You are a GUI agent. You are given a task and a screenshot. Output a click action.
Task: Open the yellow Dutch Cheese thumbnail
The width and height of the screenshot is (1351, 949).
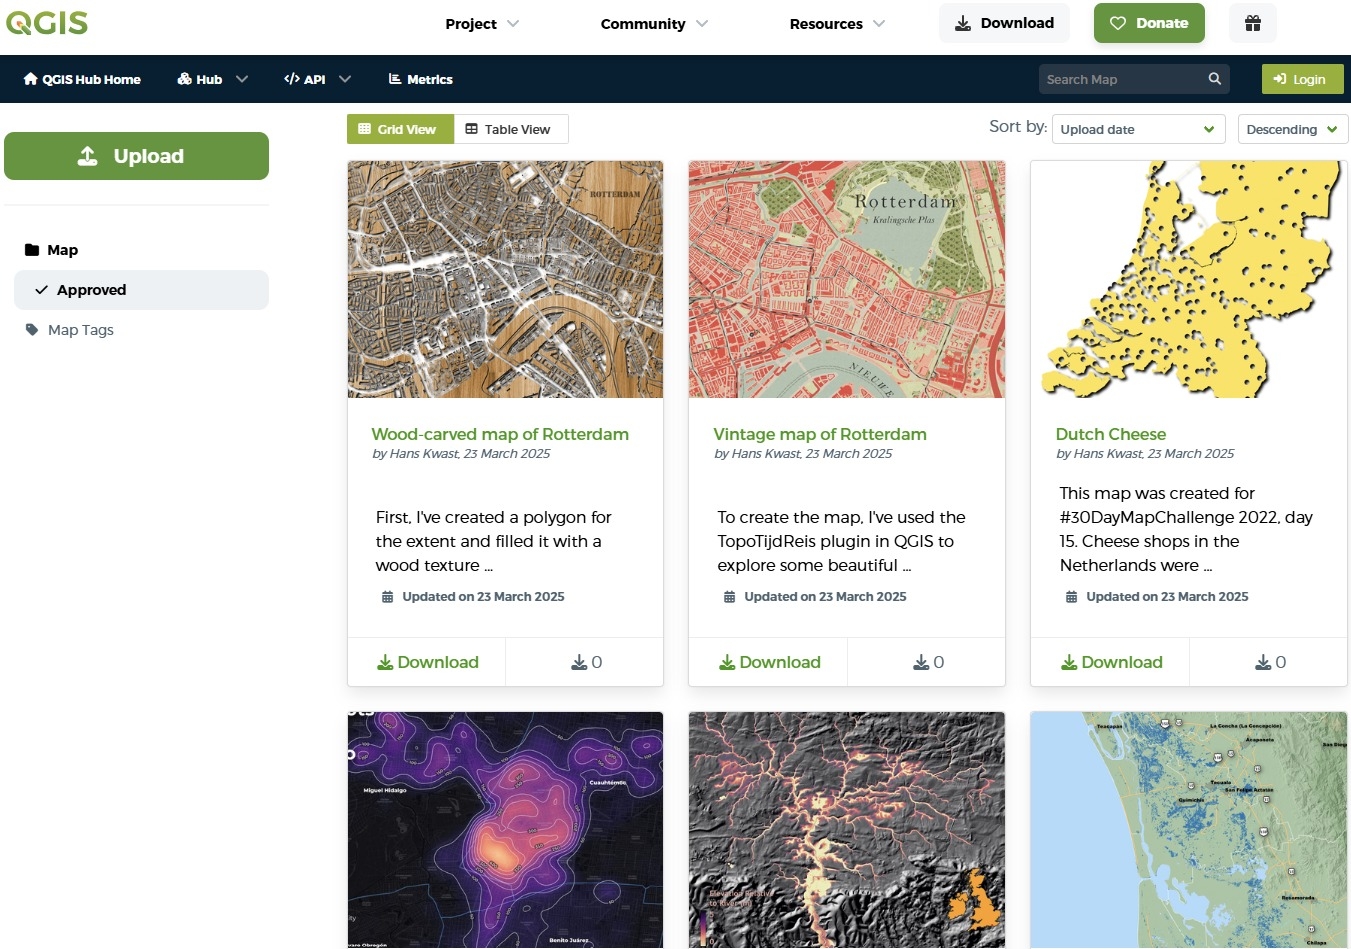pyautogui.click(x=1189, y=280)
